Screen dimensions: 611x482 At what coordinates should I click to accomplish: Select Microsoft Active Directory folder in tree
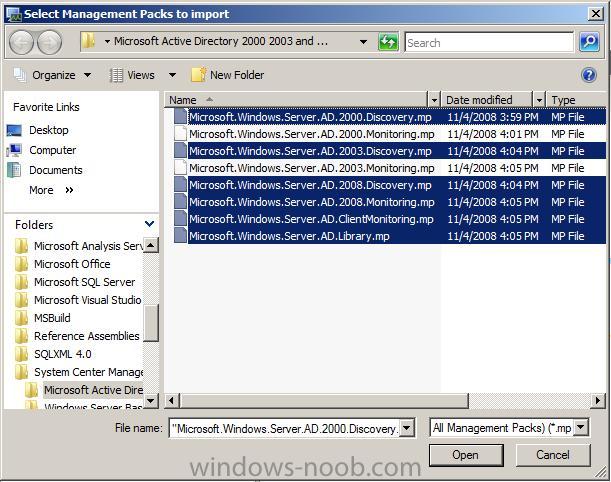[x=93, y=390]
